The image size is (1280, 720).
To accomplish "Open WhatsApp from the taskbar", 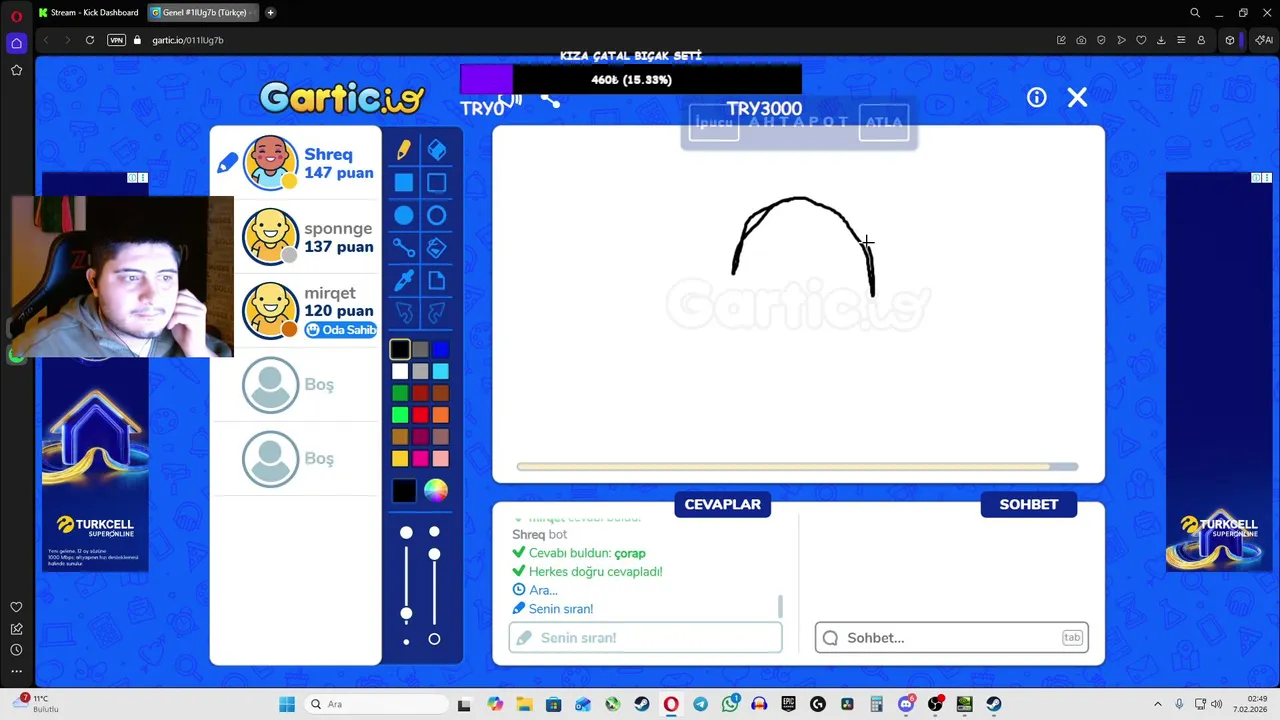I will pos(730,704).
